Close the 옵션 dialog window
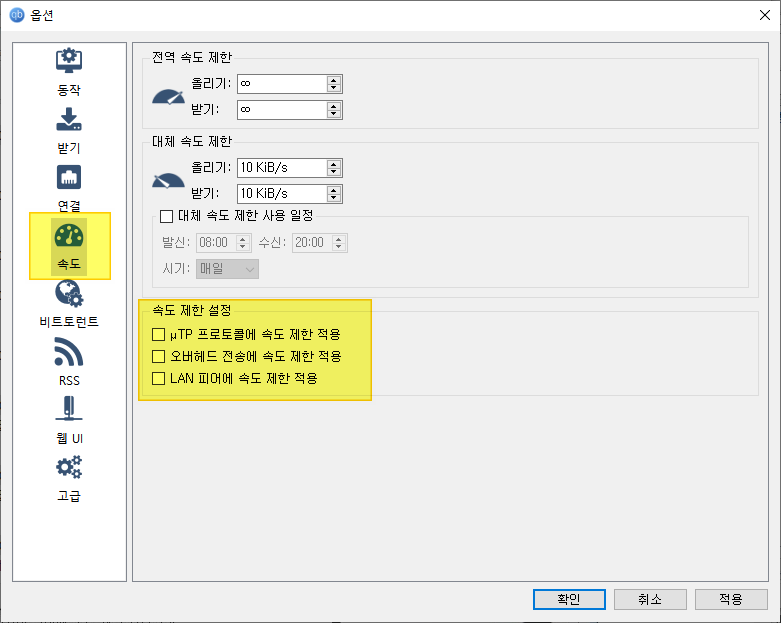Viewport: 781px width, 623px height. coord(765,15)
